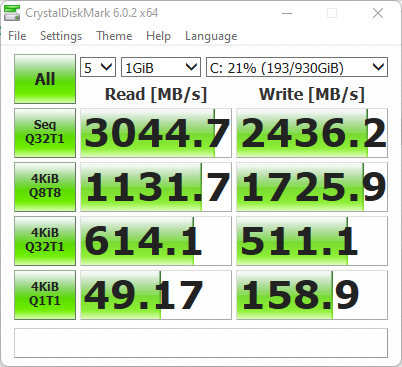Screen dimensions: 402x367
Task: Expand the 1GiB test size dropdown
Action: (x=161, y=67)
